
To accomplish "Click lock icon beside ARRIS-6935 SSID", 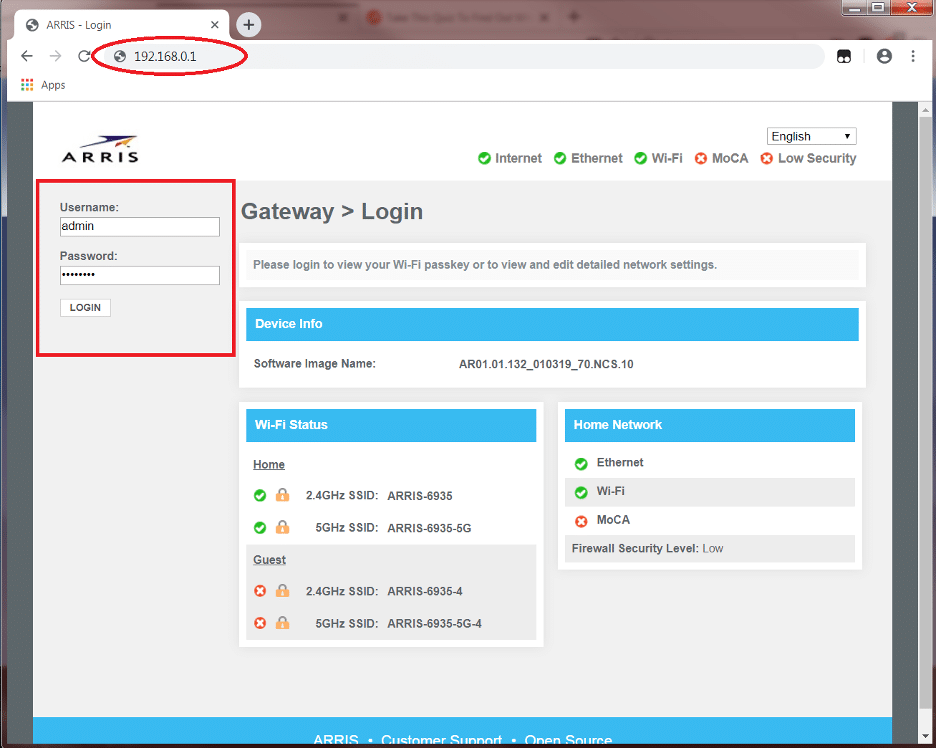I will pyautogui.click(x=282, y=495).
